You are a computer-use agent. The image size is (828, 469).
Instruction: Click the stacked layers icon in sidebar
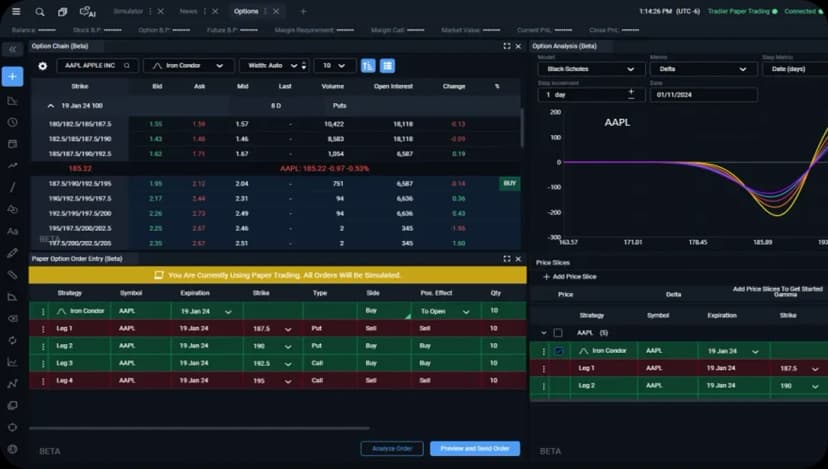coord(13,406)
